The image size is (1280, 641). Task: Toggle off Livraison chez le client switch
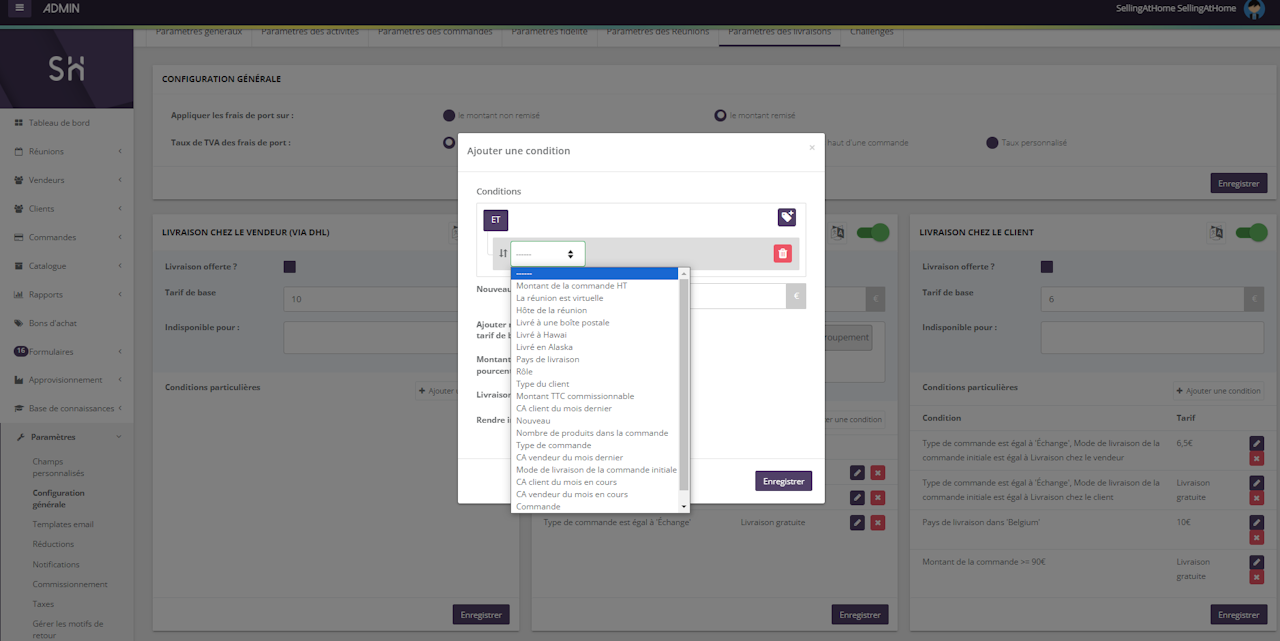tap(1251, 232)
